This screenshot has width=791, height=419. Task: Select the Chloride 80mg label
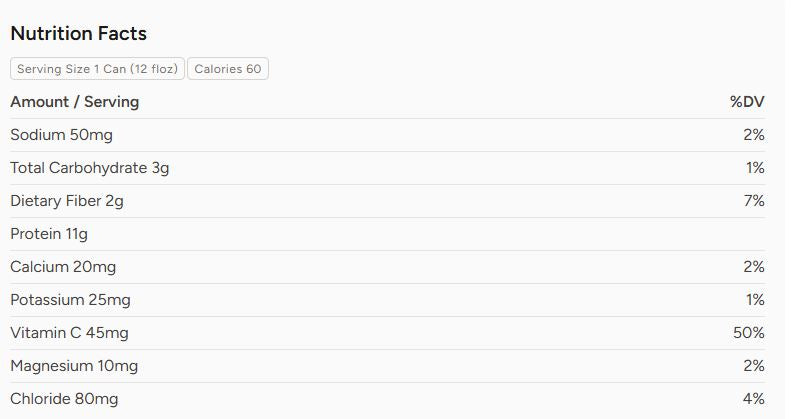64,399
